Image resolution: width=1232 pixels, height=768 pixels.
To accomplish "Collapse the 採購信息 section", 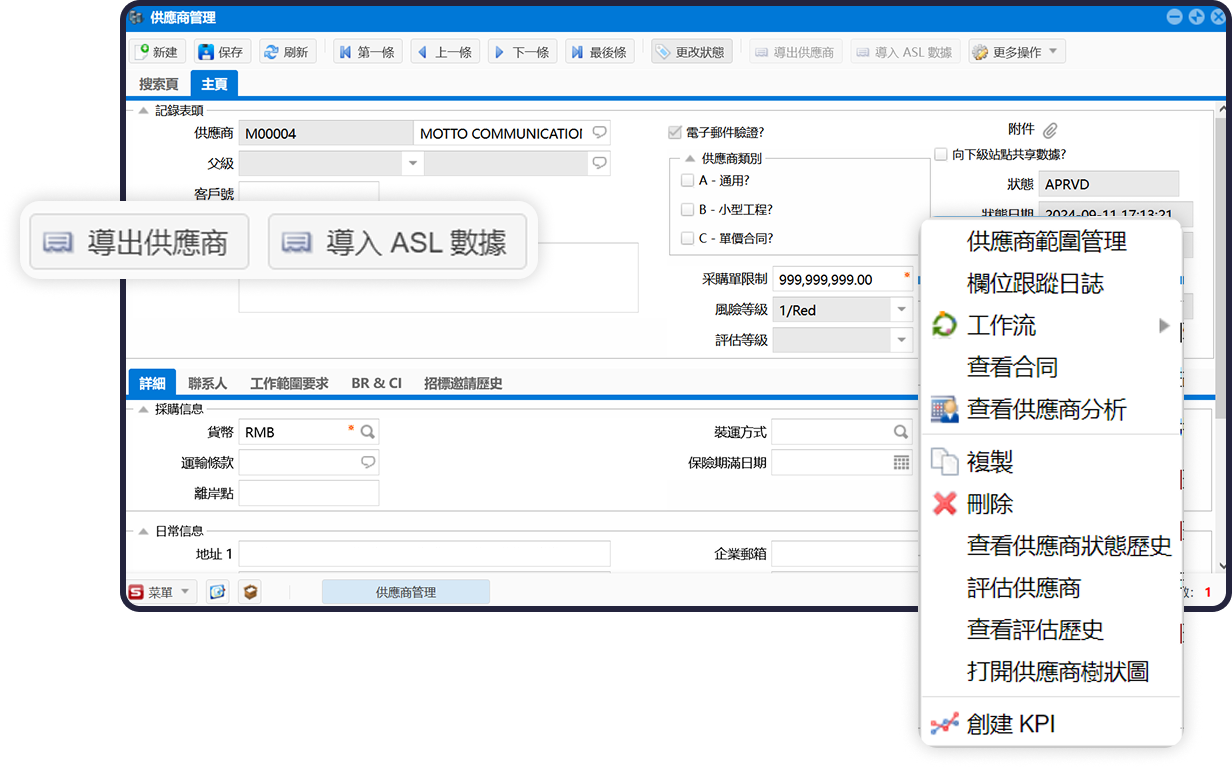I will tap(143, 408).
